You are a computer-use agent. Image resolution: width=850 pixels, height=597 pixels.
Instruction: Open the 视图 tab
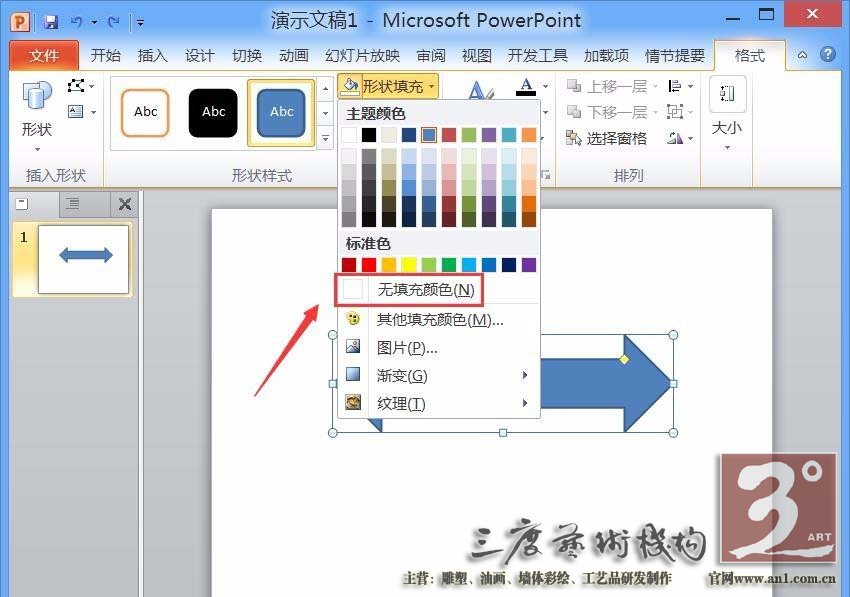[x=476, y=55]
